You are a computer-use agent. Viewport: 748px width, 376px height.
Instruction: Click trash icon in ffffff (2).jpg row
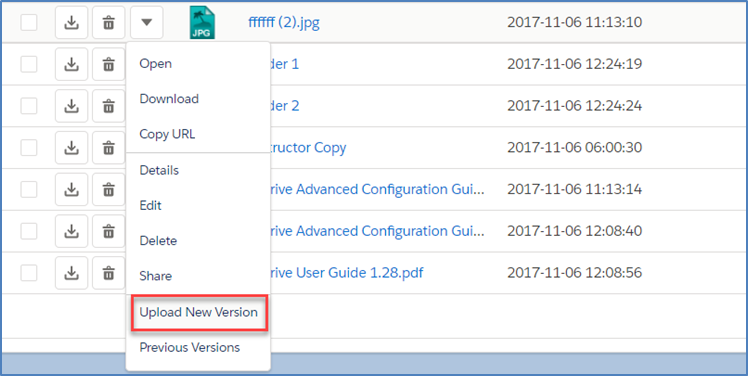pos(109,22)
